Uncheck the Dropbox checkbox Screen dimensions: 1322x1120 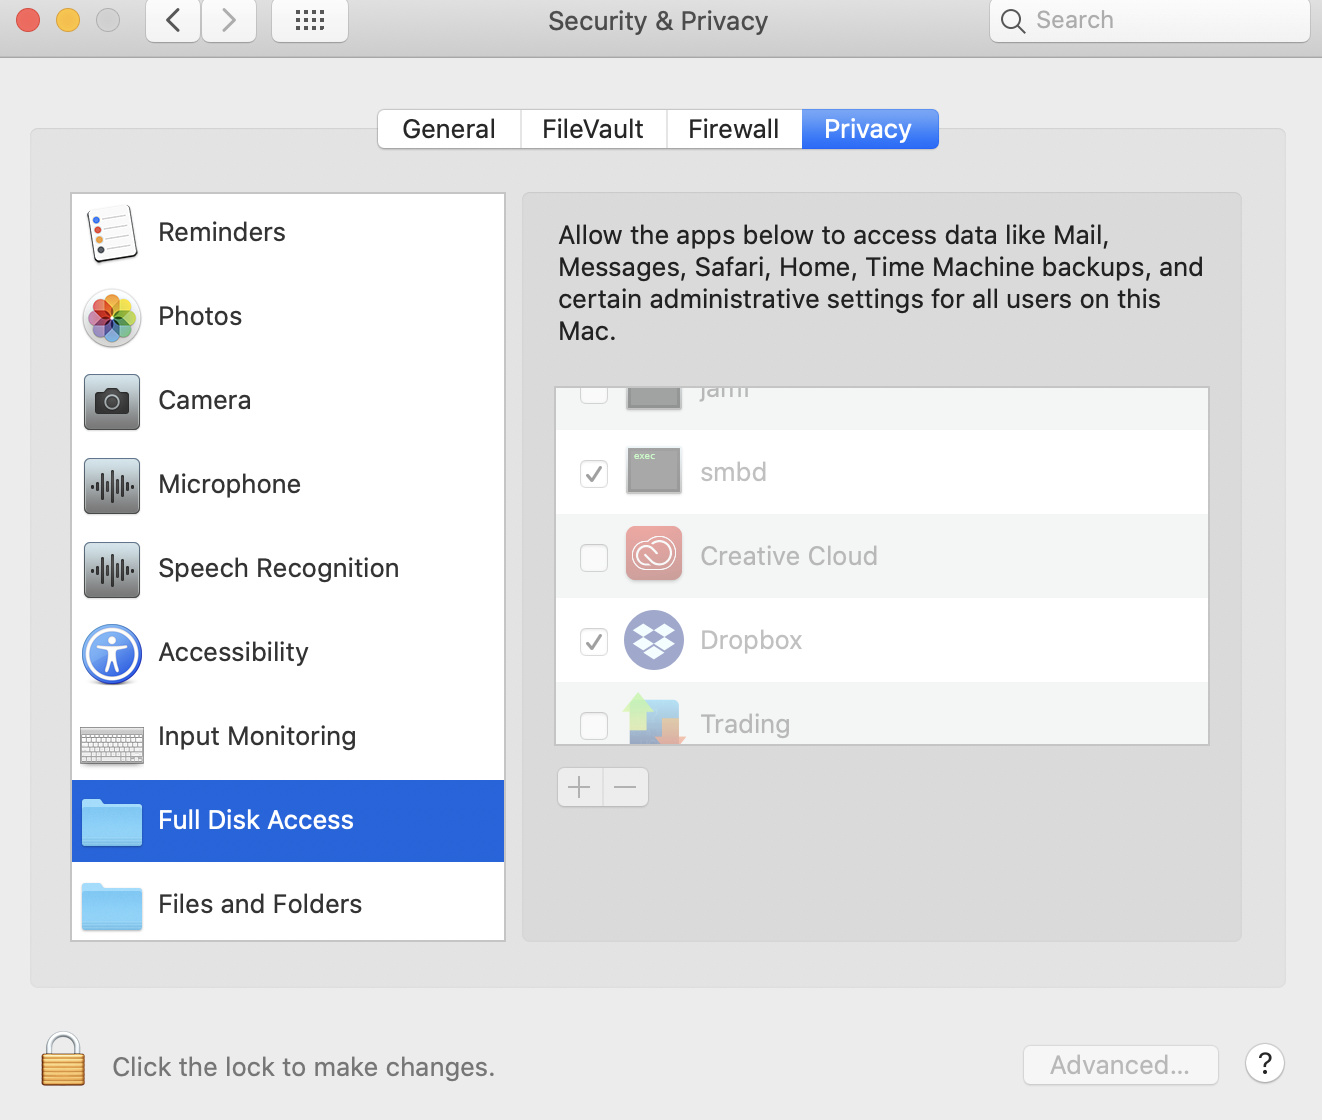point(594,641)
